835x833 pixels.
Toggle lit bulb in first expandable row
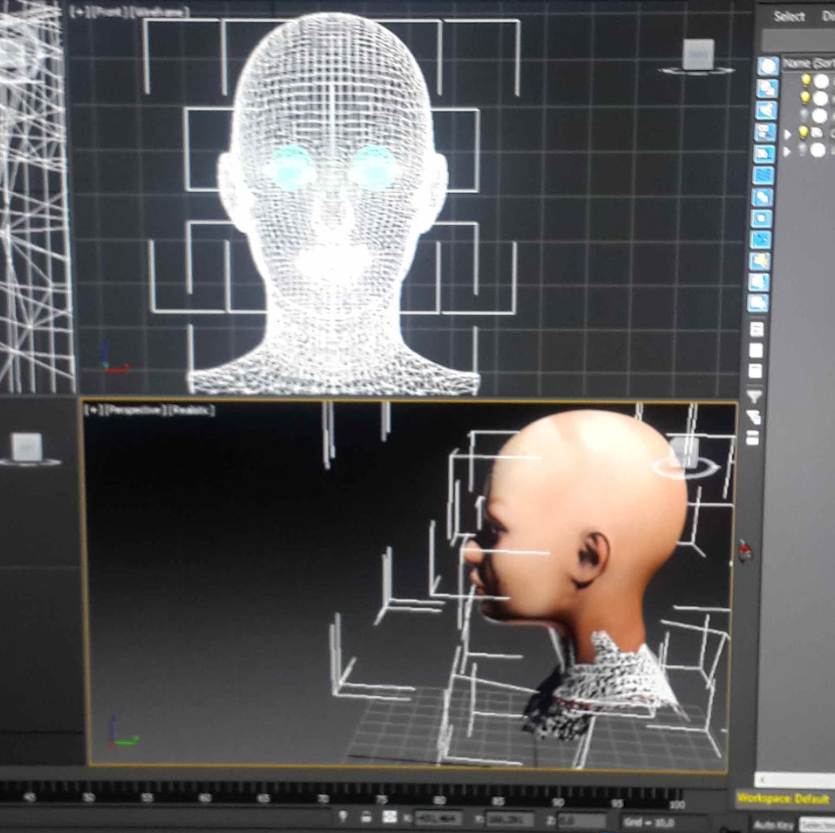tap(804, 131)
